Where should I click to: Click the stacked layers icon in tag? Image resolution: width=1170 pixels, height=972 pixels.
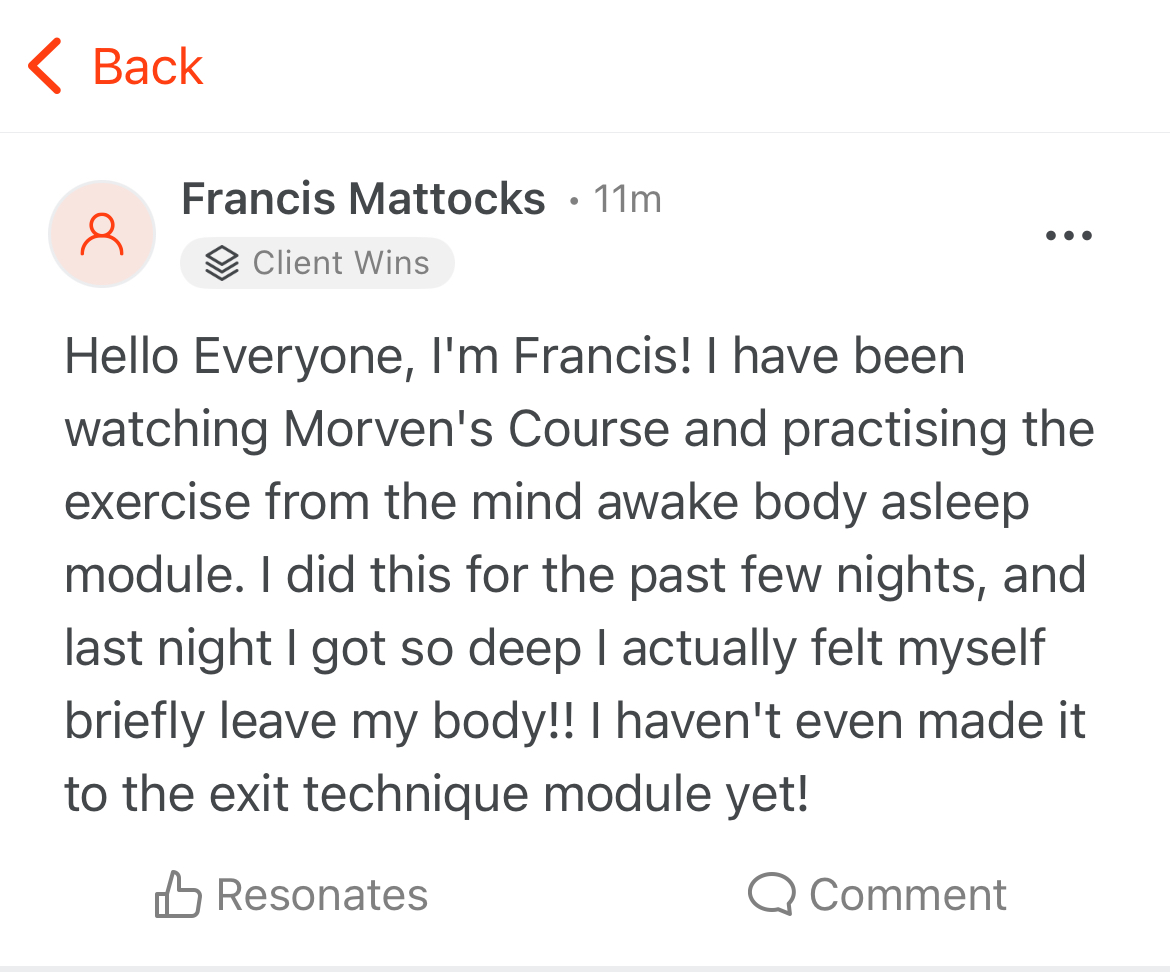point(222,263)
